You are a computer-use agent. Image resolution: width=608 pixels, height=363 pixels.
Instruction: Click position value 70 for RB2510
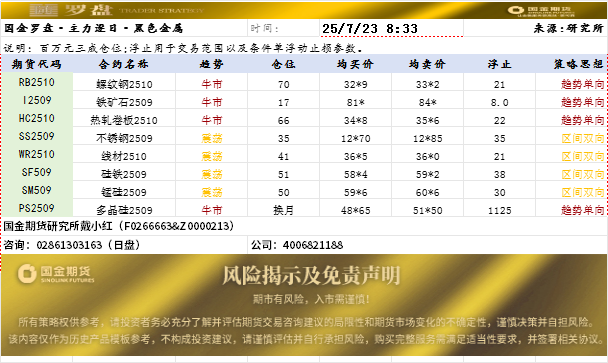[x=283, y=85]
